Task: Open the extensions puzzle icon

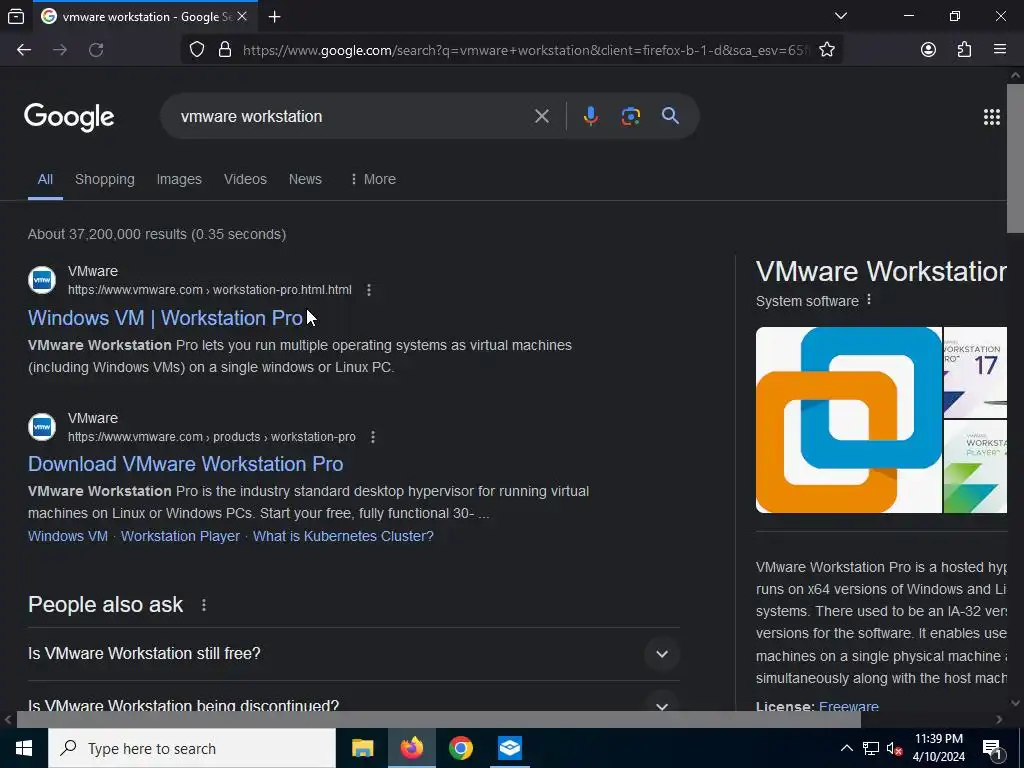Action: [x=964, y=50]
